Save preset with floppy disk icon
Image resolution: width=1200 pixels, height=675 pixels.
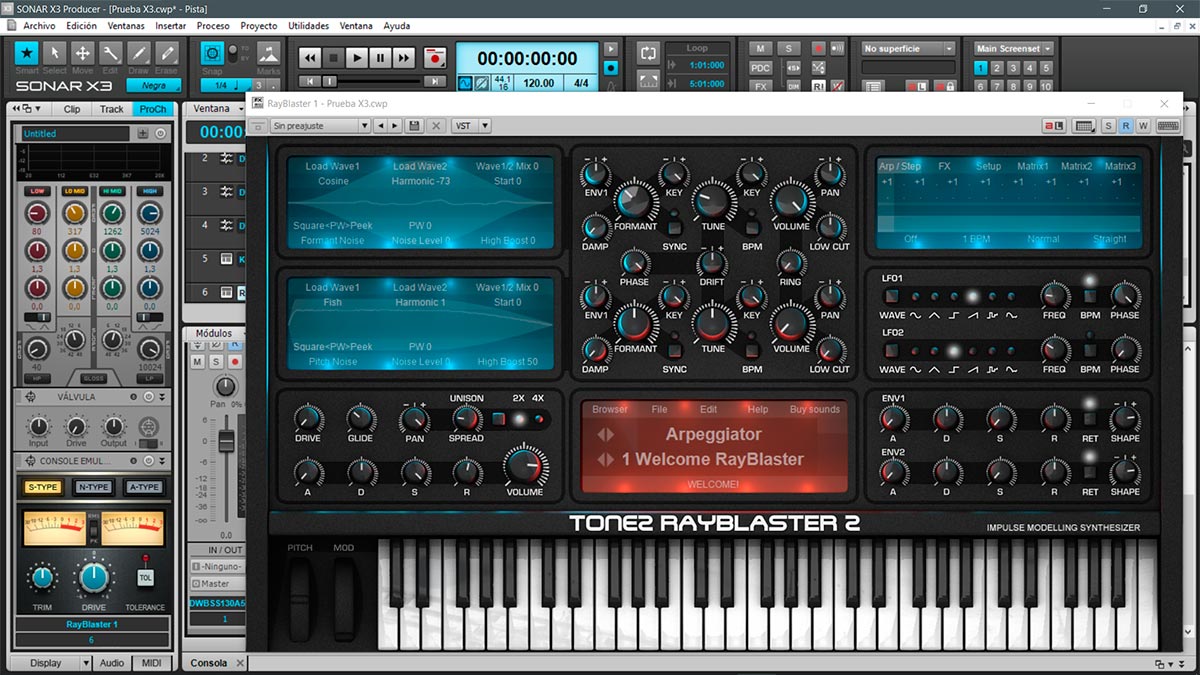(x=414, y=126)
